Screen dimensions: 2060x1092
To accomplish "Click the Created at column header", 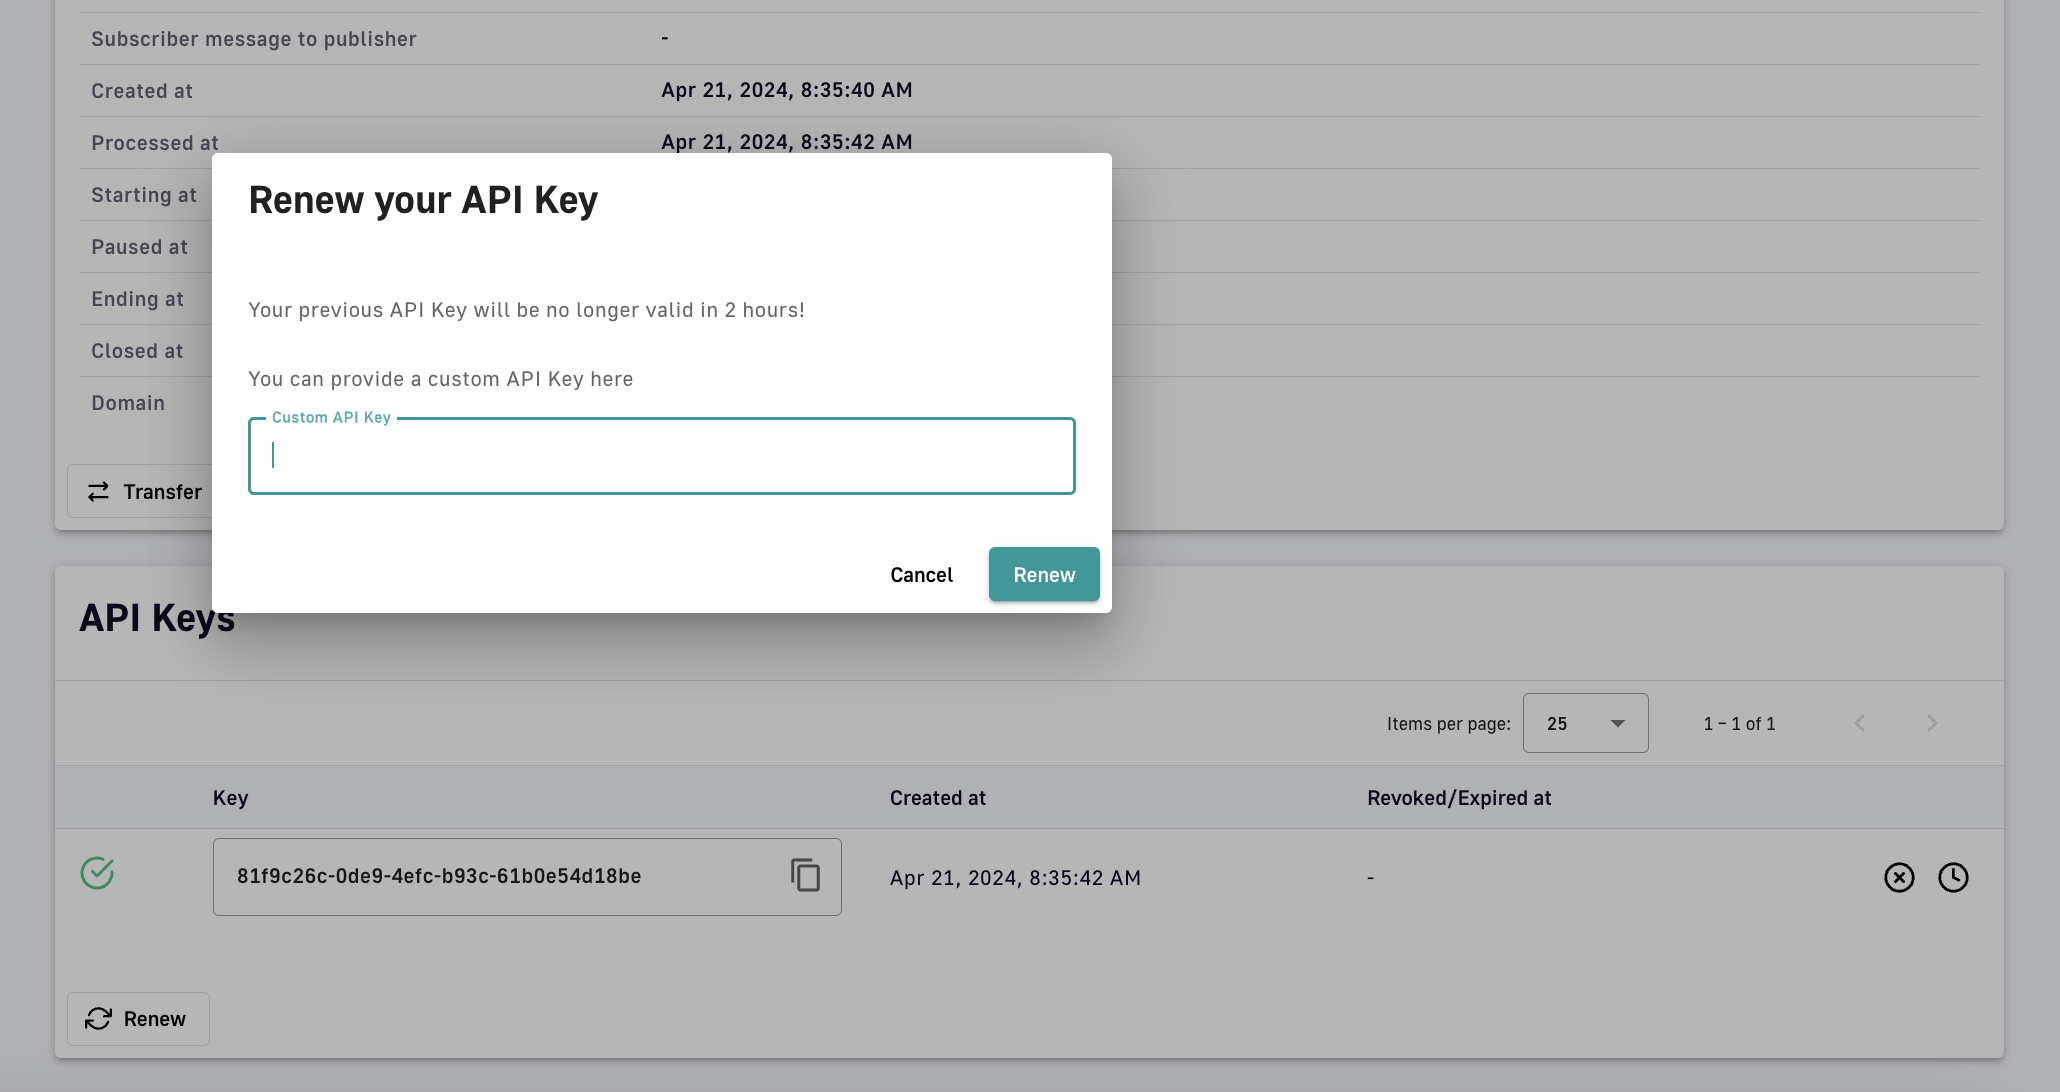I will coord(937,798).
